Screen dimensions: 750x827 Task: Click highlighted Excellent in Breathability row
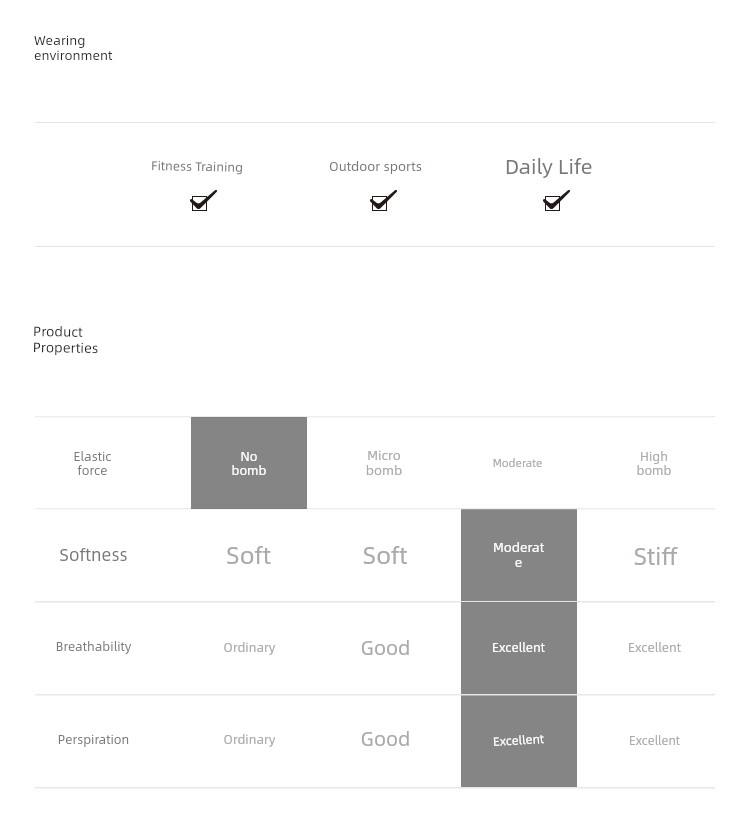click(x=519, y=648)
